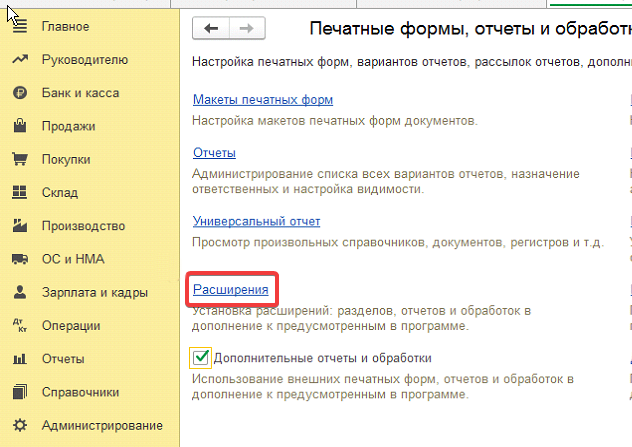This screenshot has height=447, width=632.
Task: Open the Главное section
Action: click(x=66, y=27)
